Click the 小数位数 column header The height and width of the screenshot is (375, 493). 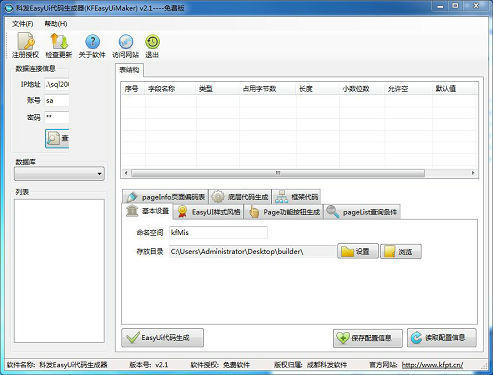(362, 89)
